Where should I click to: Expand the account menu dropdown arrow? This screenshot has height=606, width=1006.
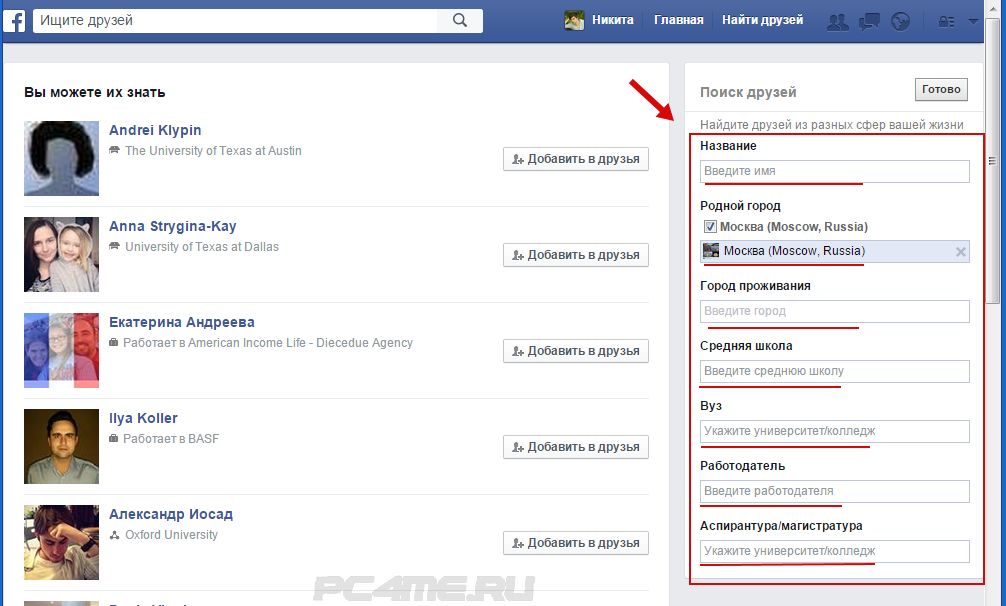click(974, 21)
